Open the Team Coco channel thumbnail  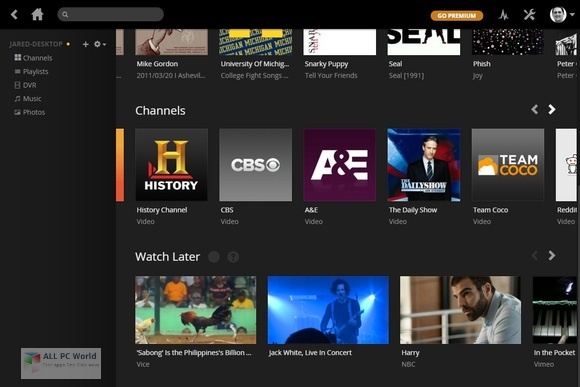[508, 165]
